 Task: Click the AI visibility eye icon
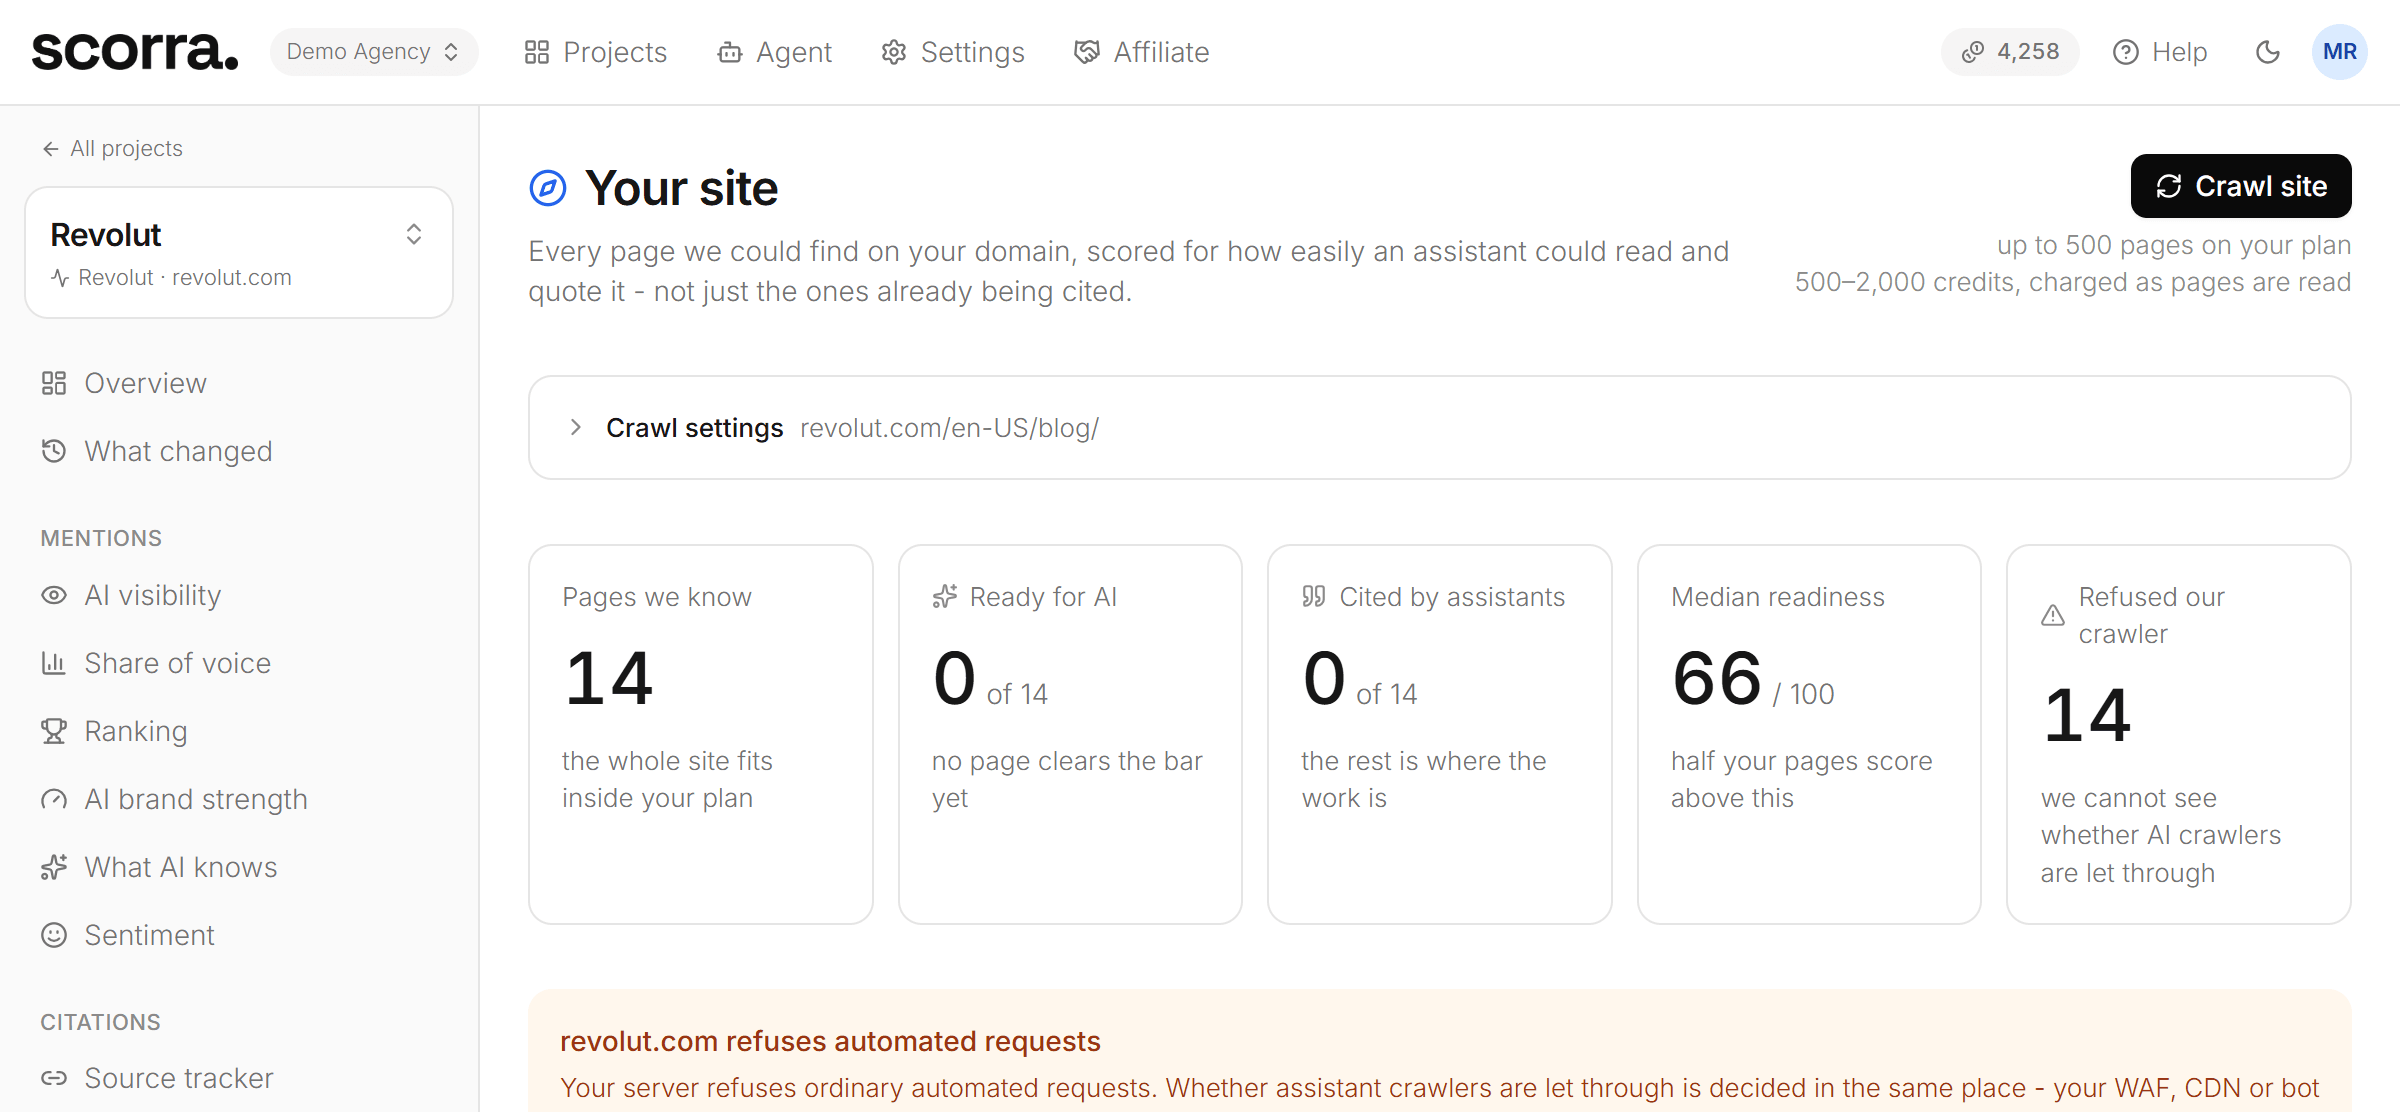click(54, 595)
